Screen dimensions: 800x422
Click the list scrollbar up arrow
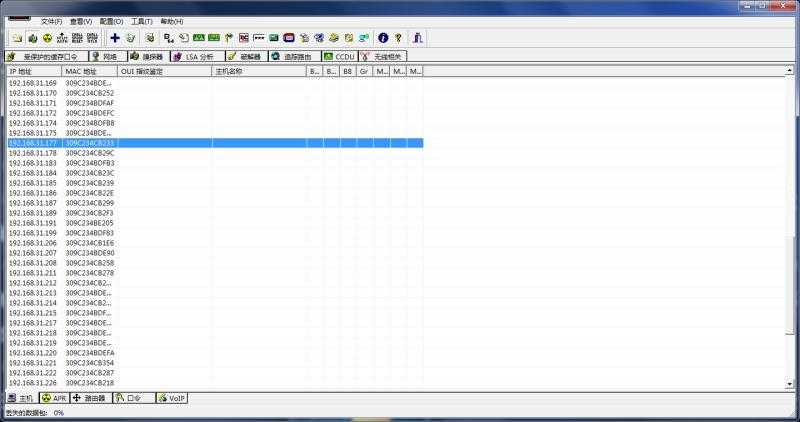tap(790, 71)
